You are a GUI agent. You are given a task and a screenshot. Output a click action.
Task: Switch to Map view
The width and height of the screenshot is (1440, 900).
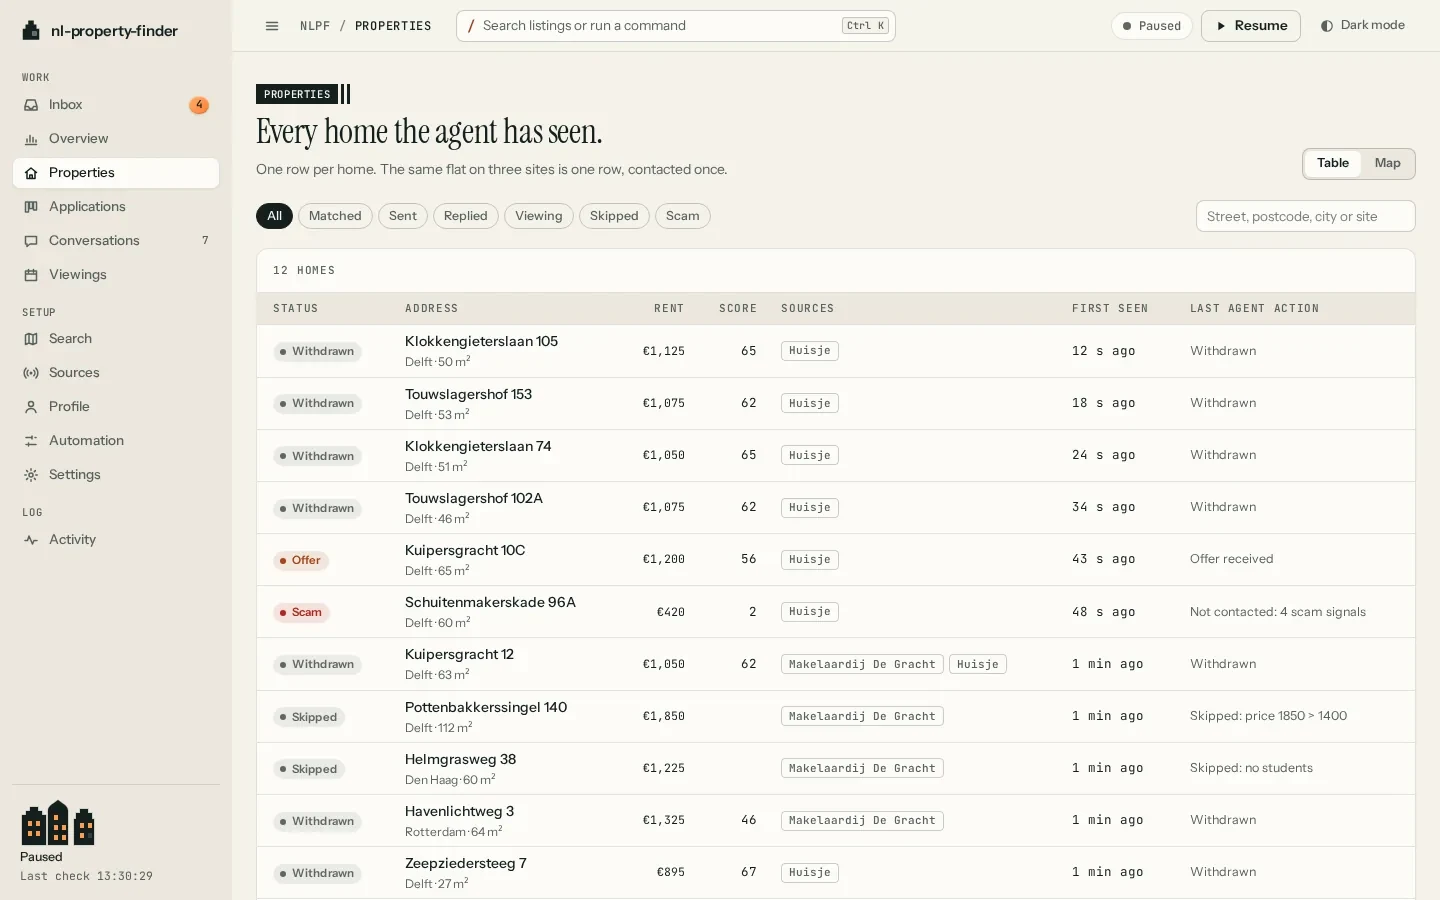(x=1387, y=163)
